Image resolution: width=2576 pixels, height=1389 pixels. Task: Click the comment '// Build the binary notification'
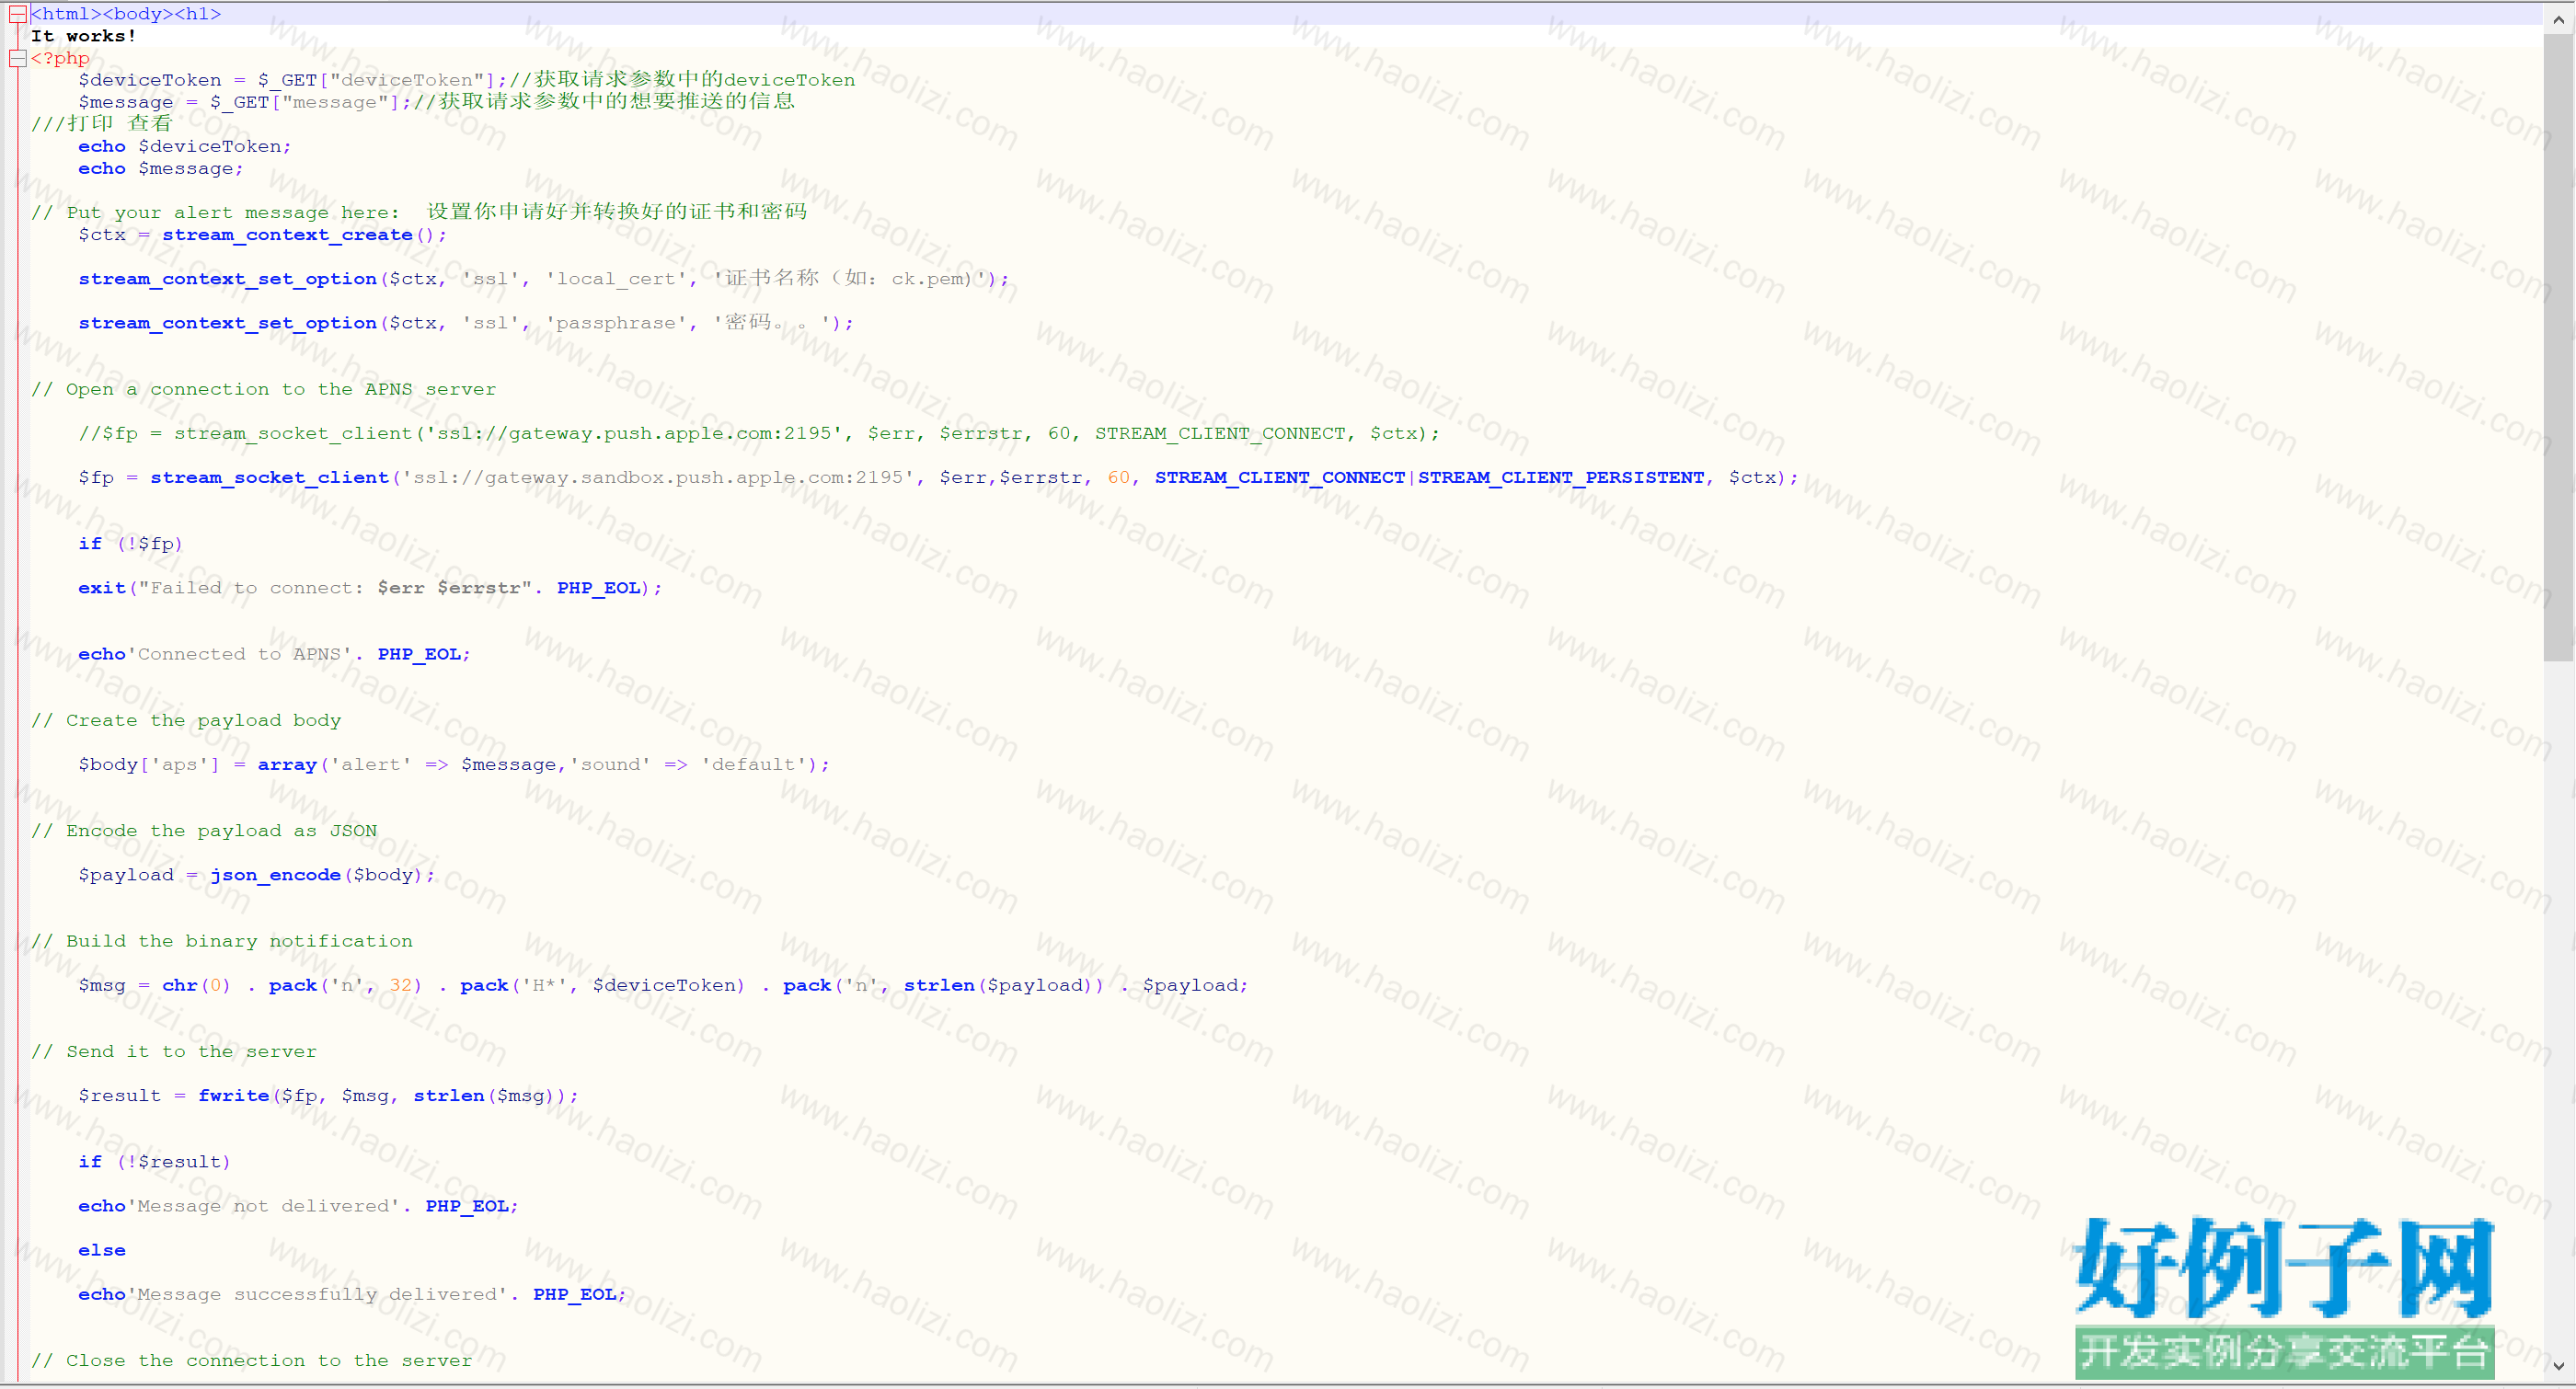pos(221,941)
